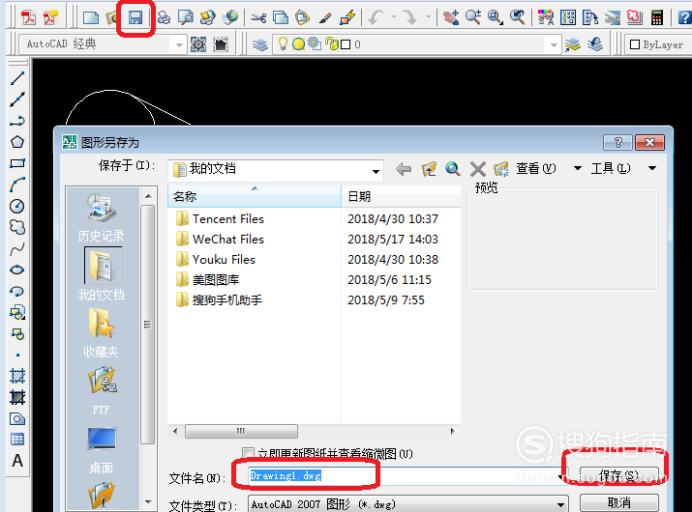This screenshot has width=692, height=512.
Task: Open 收藏夹 in places sidebar
Action: (101, 333)
